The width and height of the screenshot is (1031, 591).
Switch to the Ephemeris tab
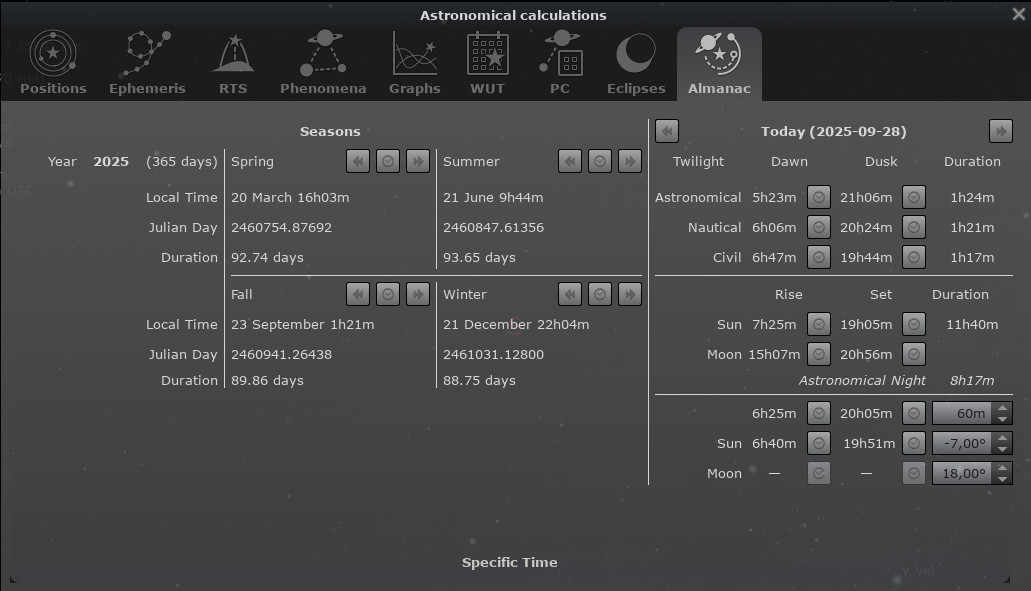point(147,64)
